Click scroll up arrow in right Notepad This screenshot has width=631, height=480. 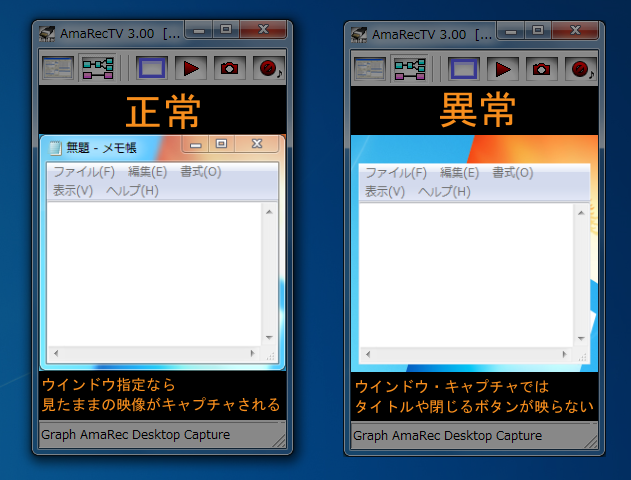pos(581,213)
